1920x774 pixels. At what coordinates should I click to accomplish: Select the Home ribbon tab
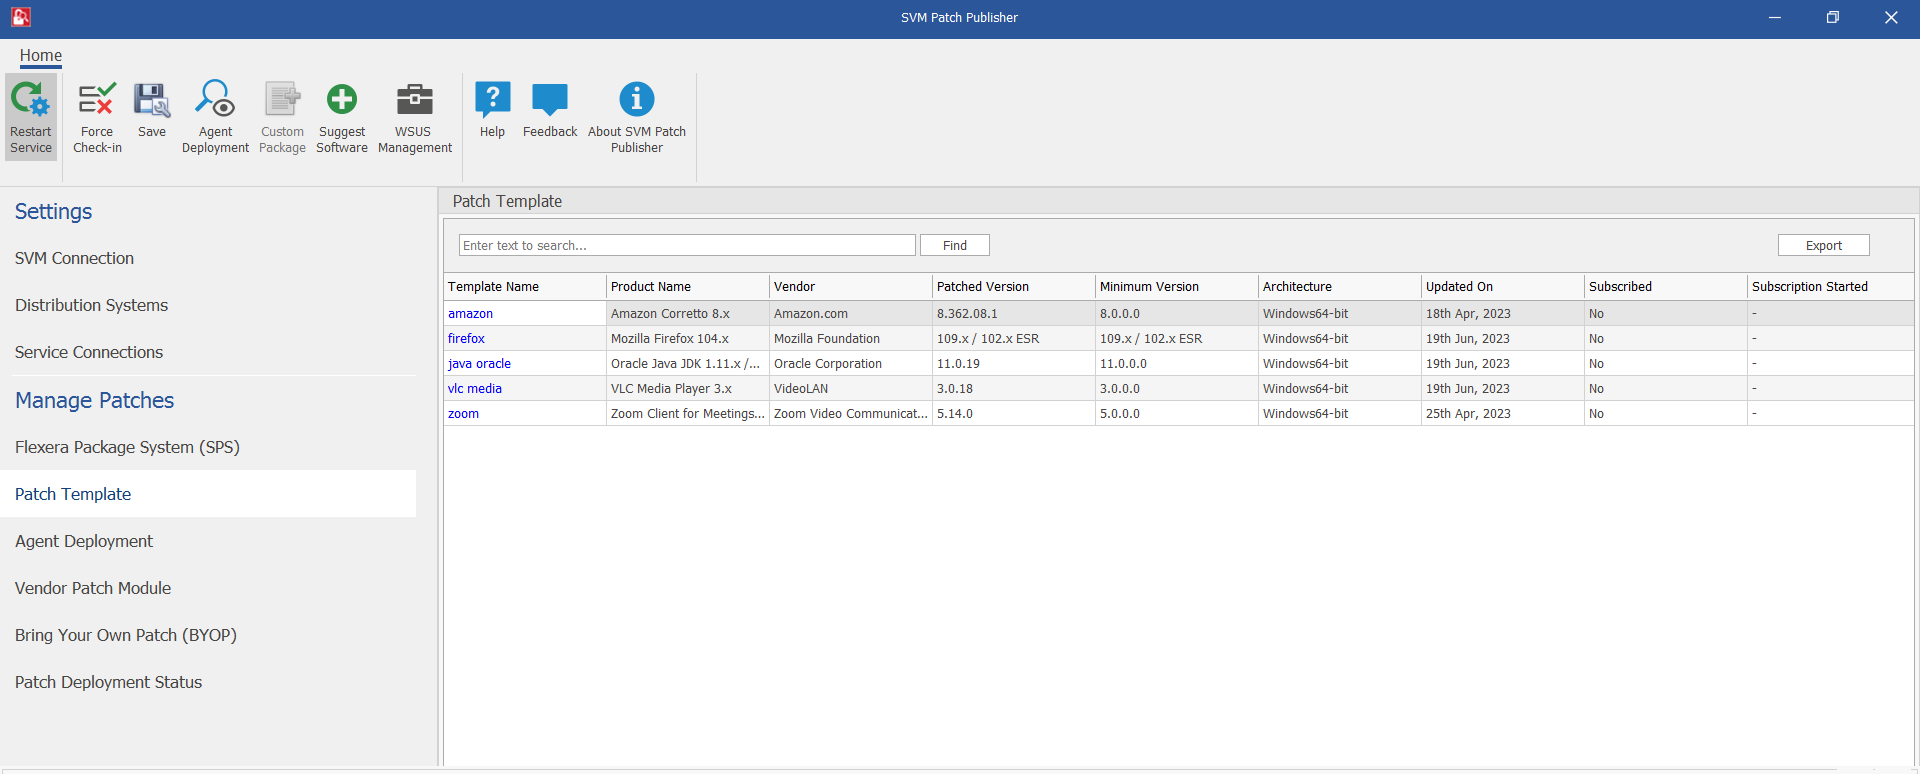pos(41,56)
